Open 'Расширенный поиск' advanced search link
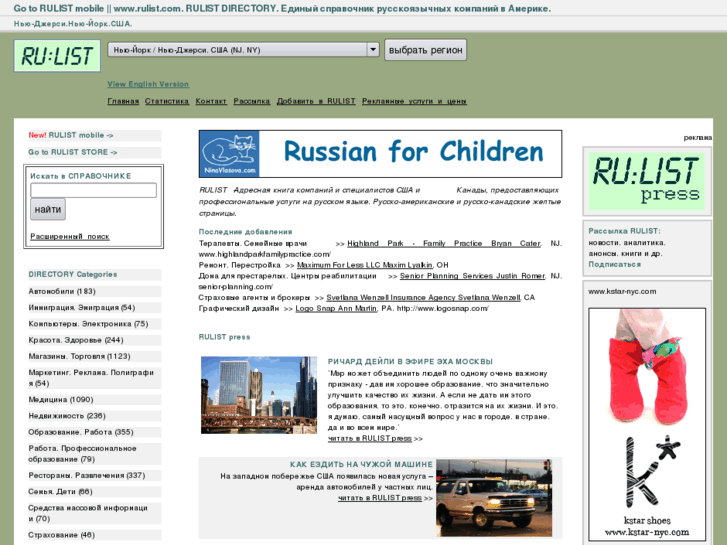This screenshot has height=545, width=727. coord(70,237)
